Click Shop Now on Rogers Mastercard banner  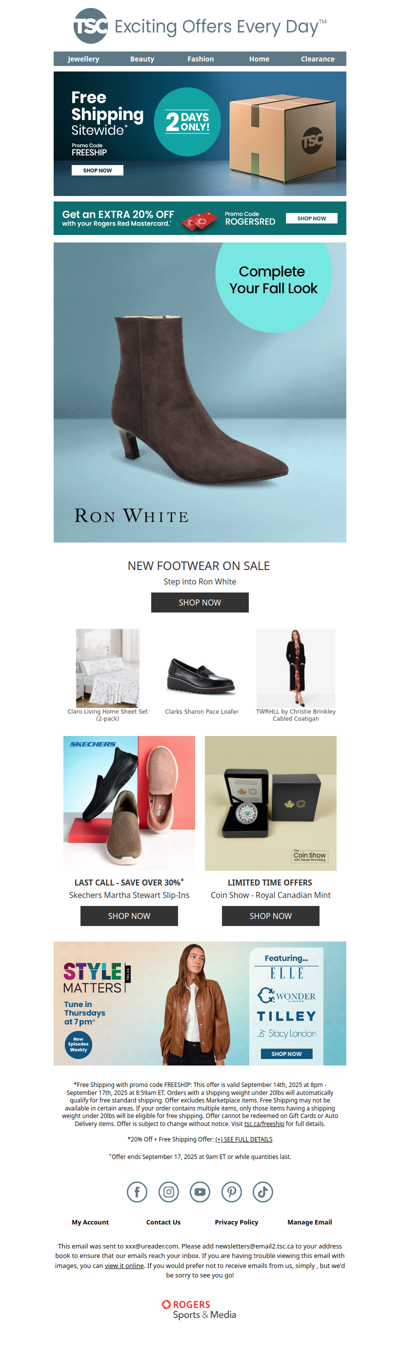click(x=311, y=218)
